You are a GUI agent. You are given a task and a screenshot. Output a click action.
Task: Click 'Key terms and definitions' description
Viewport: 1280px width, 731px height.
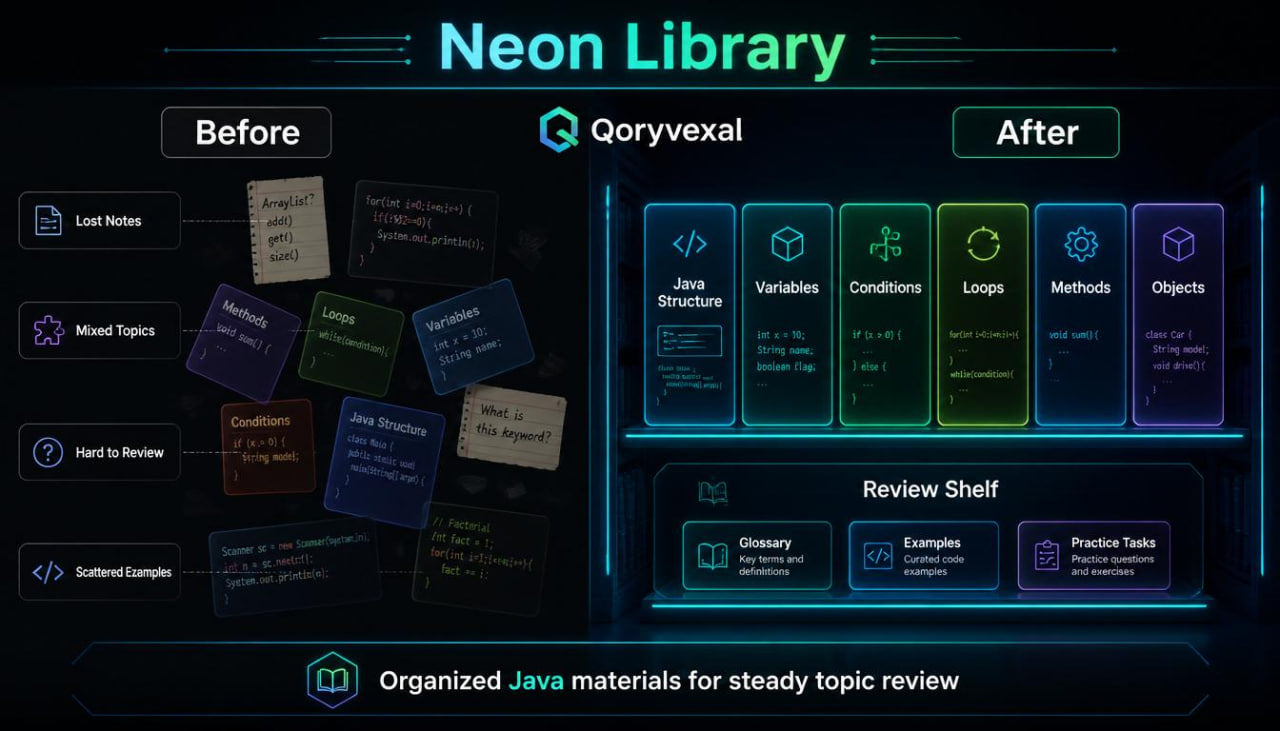771,565
